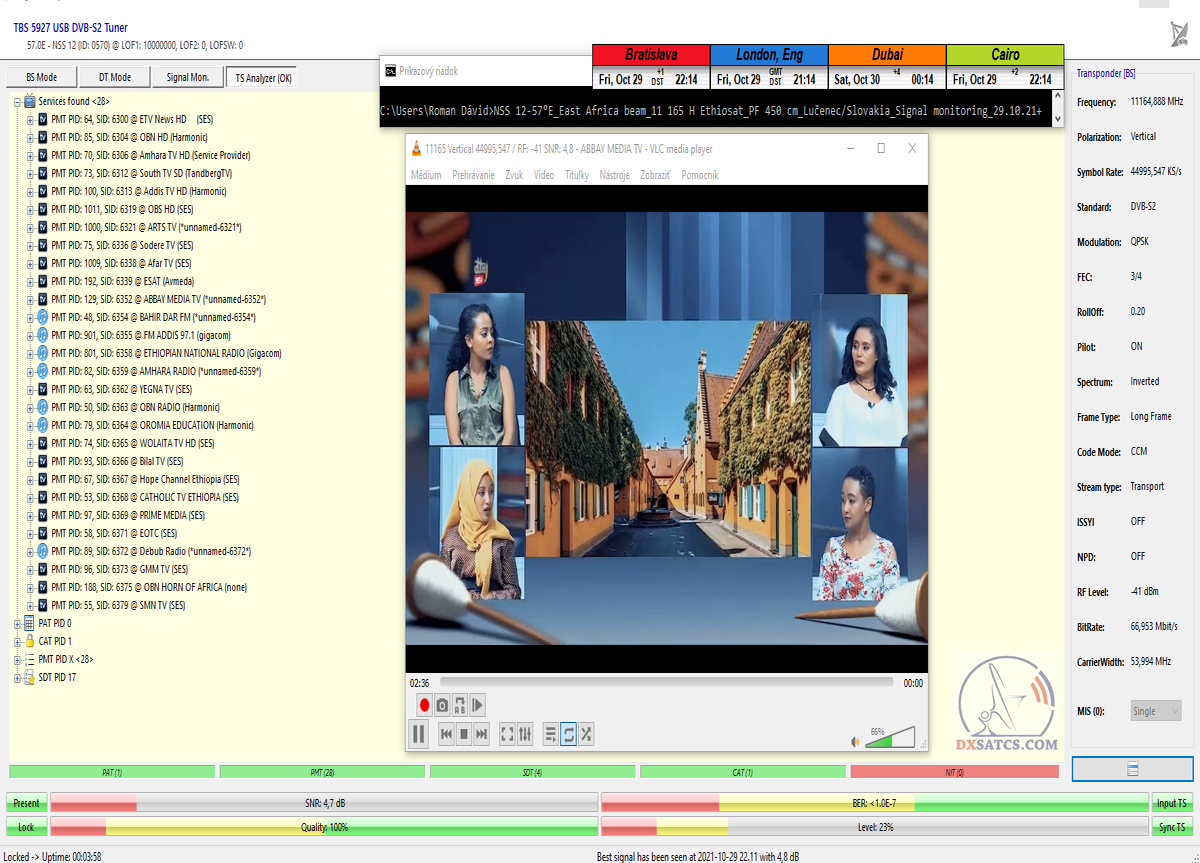Mute audio via the speaker icon
This screenshot has width=1200, height=863.
855,742
